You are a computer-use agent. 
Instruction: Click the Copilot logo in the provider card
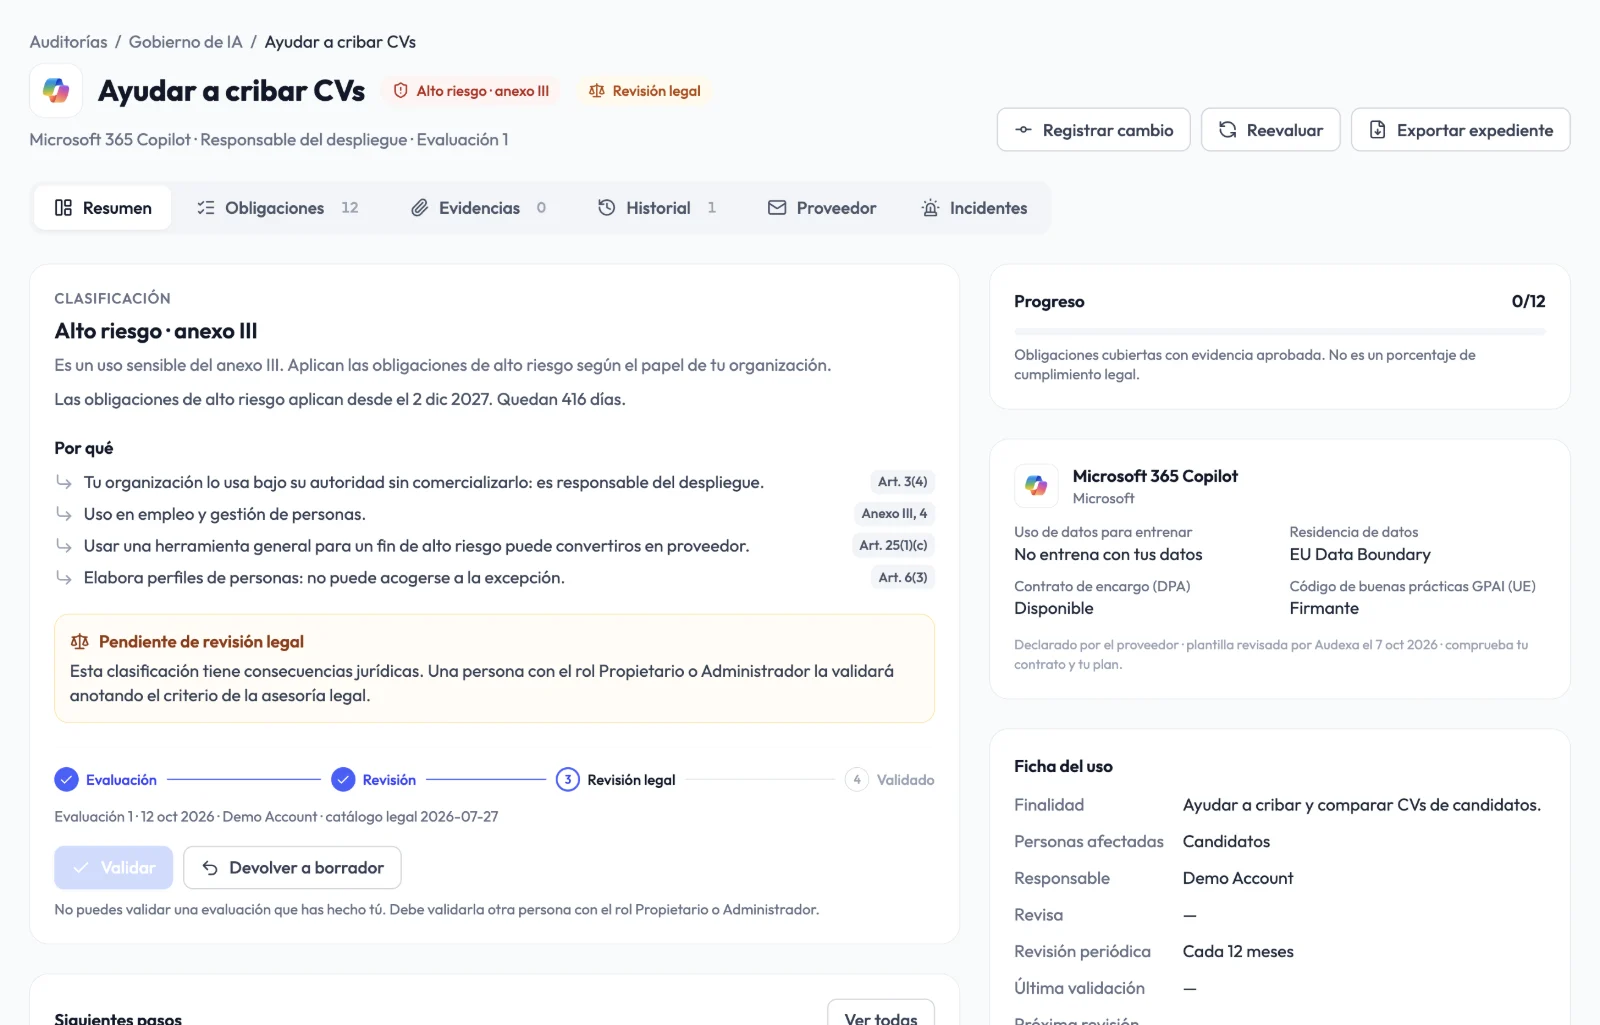[x=1036, y=486]
